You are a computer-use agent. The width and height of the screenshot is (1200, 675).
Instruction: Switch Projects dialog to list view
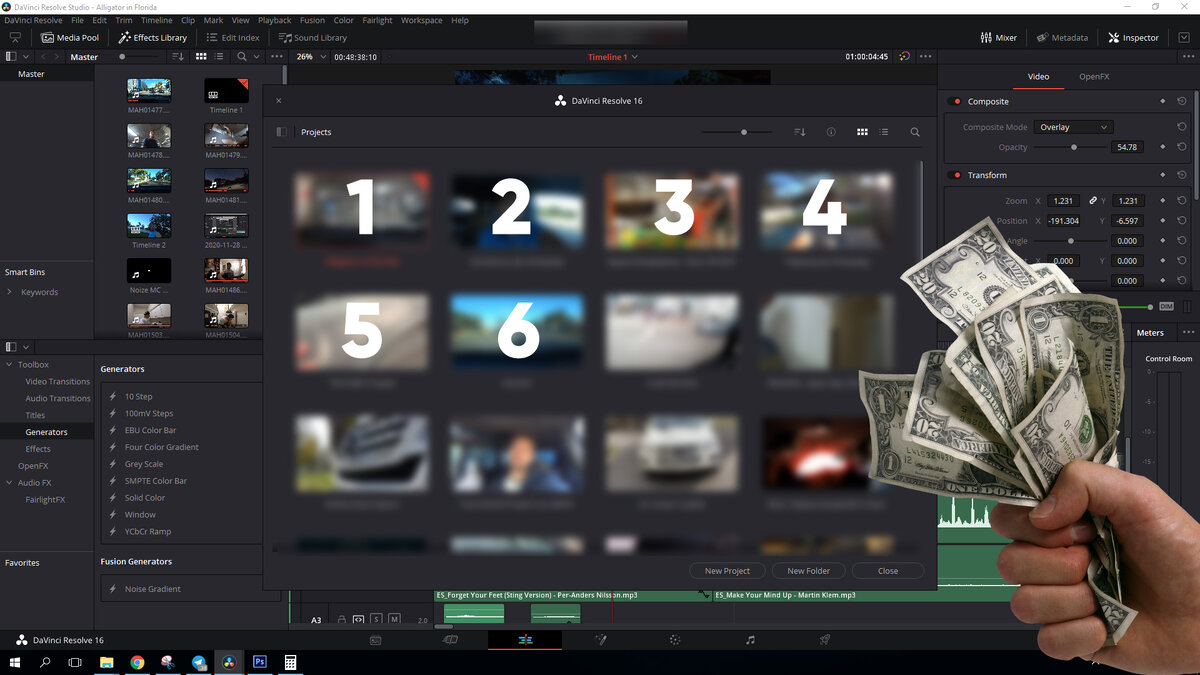tap(884, 132)
